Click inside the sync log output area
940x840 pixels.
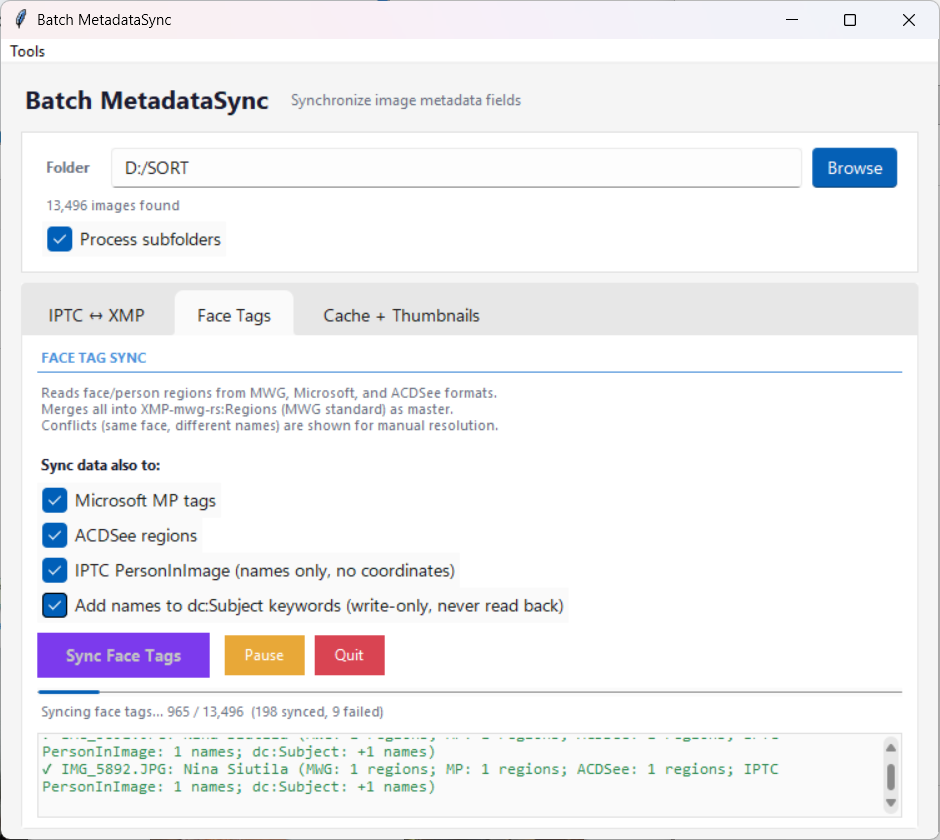coord(450,775)
